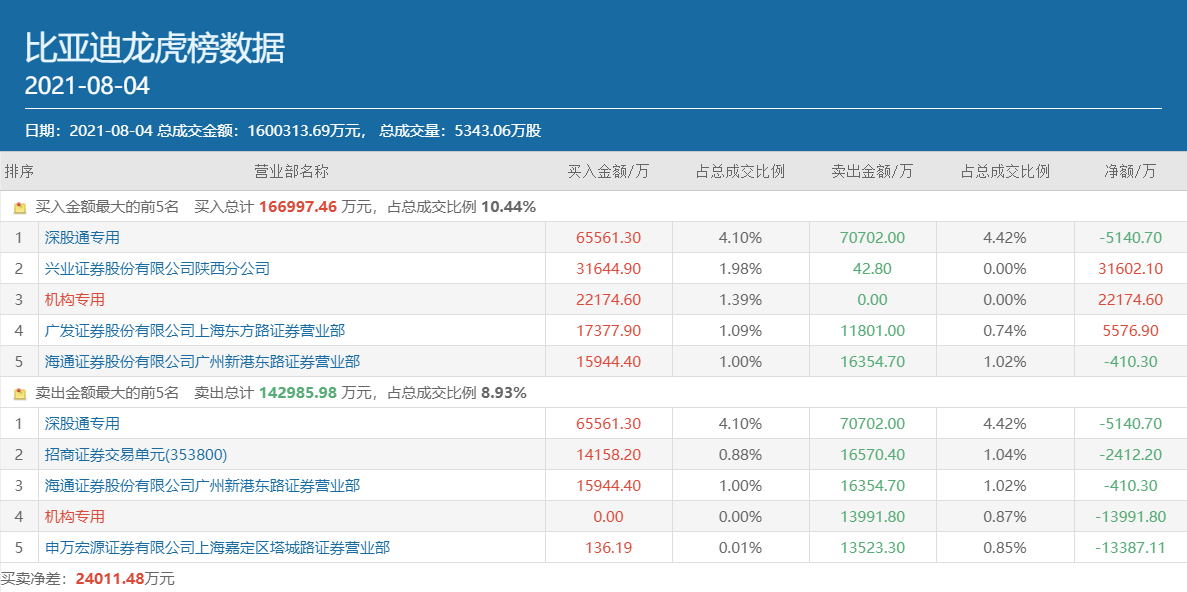Click the bag icon beside 卖出金额最大的前5名
Viewport: 1187px width, 592px height.
click(20, 394)
